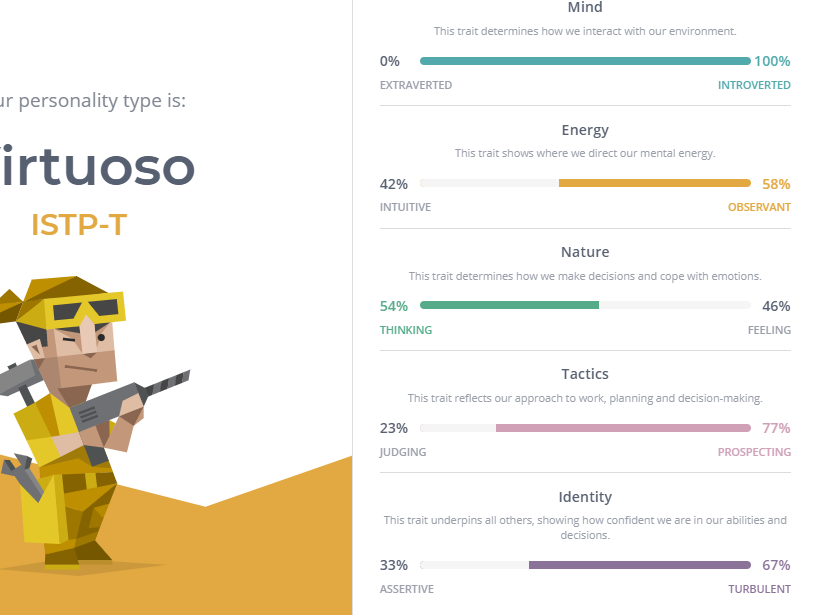Click the THINKING label
818x615 pixels.
coord(406,330)
